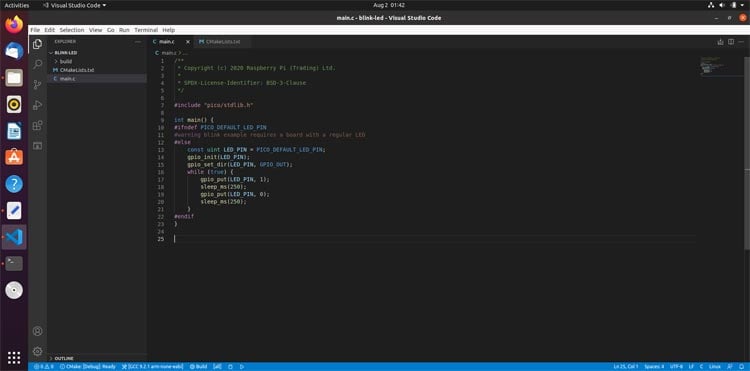750x371 pixels.
Task: Open Thunderbird Mail from the dock
Action: [x=14, y=51]
